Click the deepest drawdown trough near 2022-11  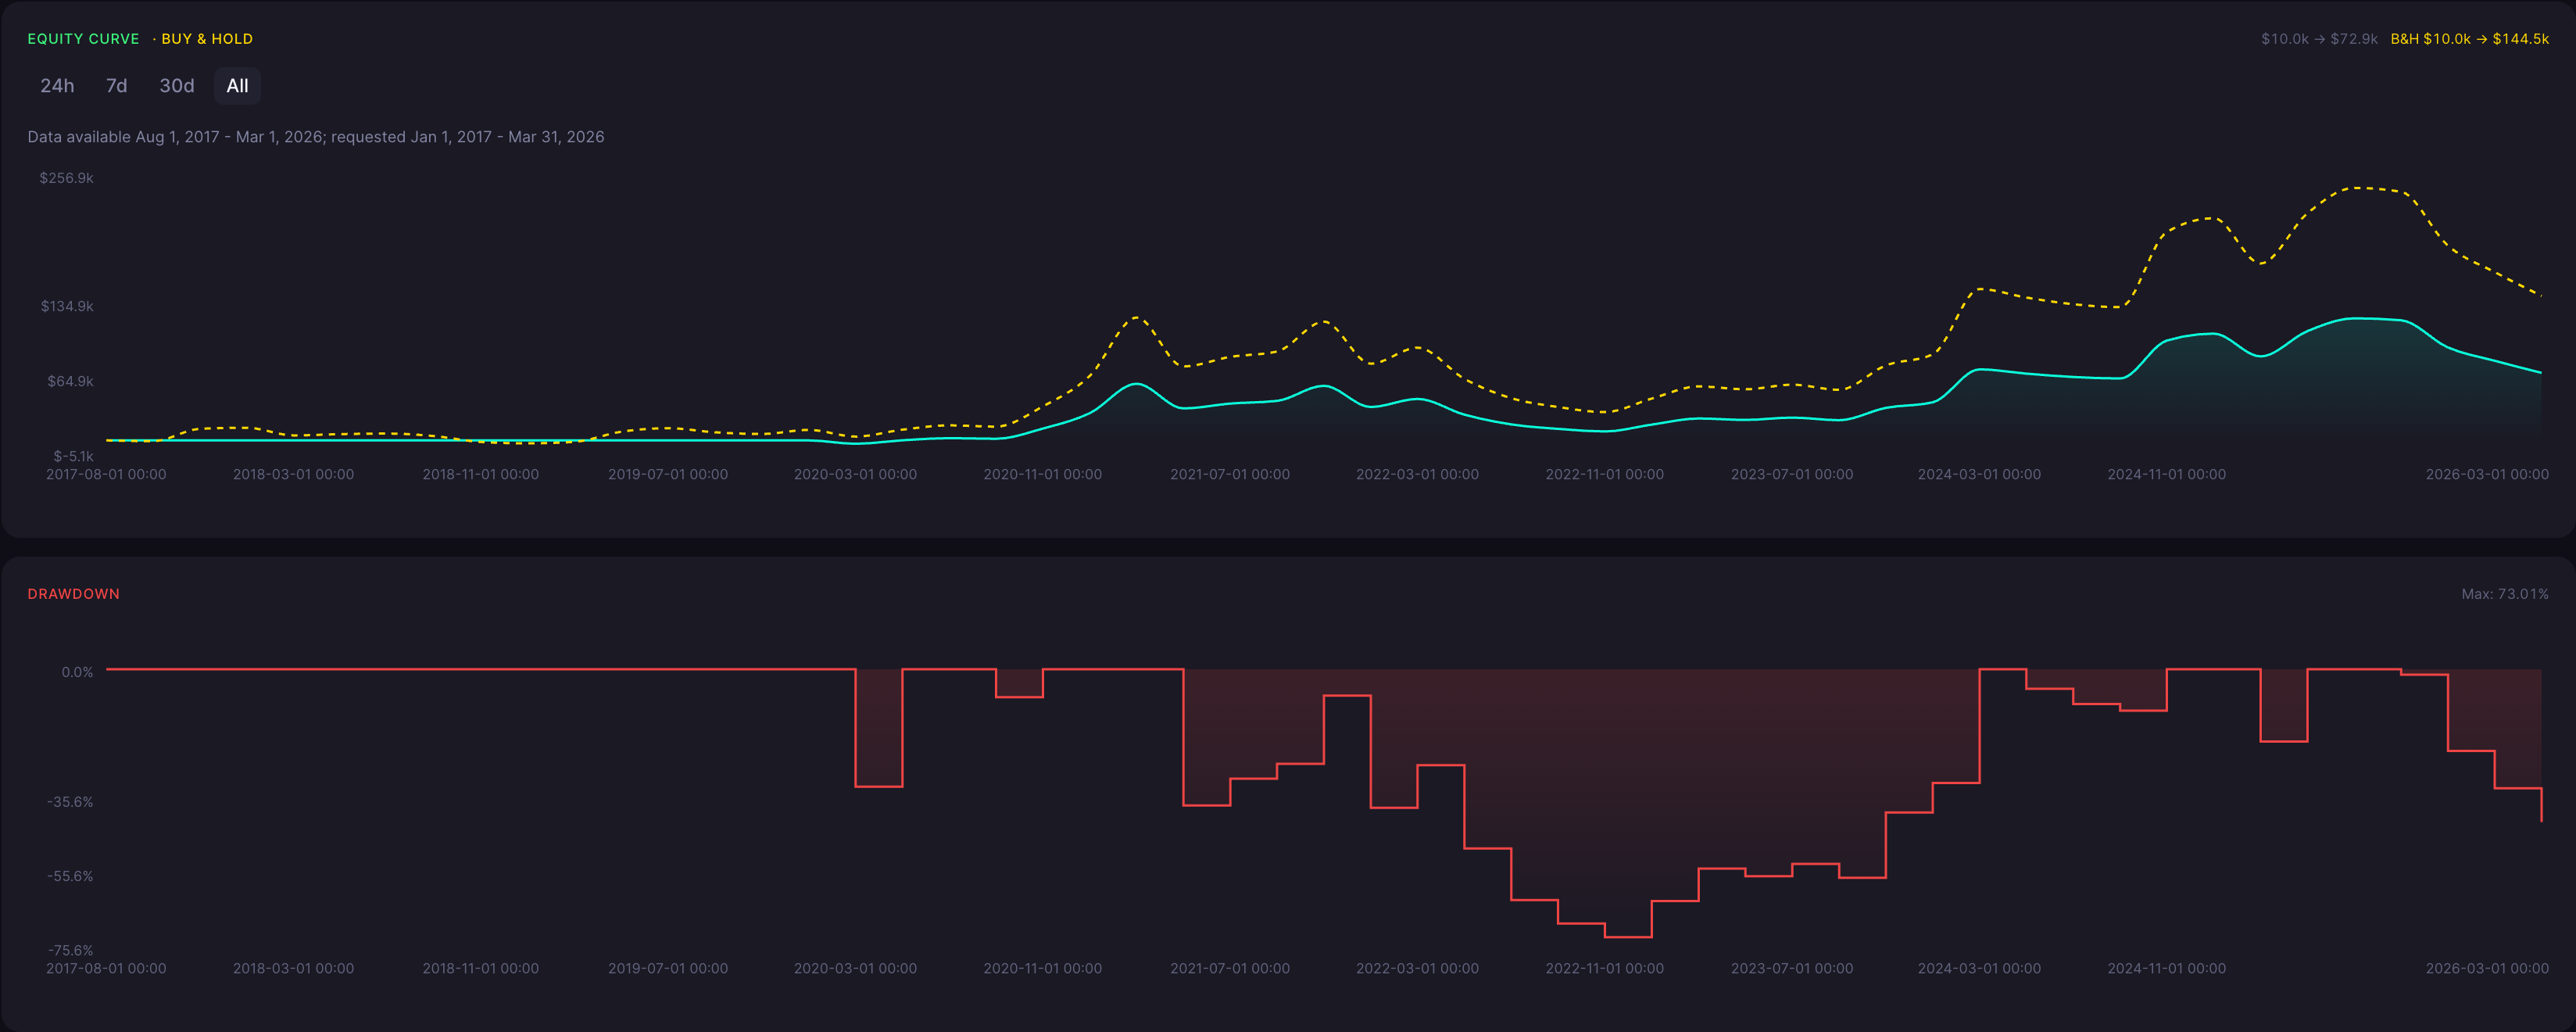(x=1628, y=936)
